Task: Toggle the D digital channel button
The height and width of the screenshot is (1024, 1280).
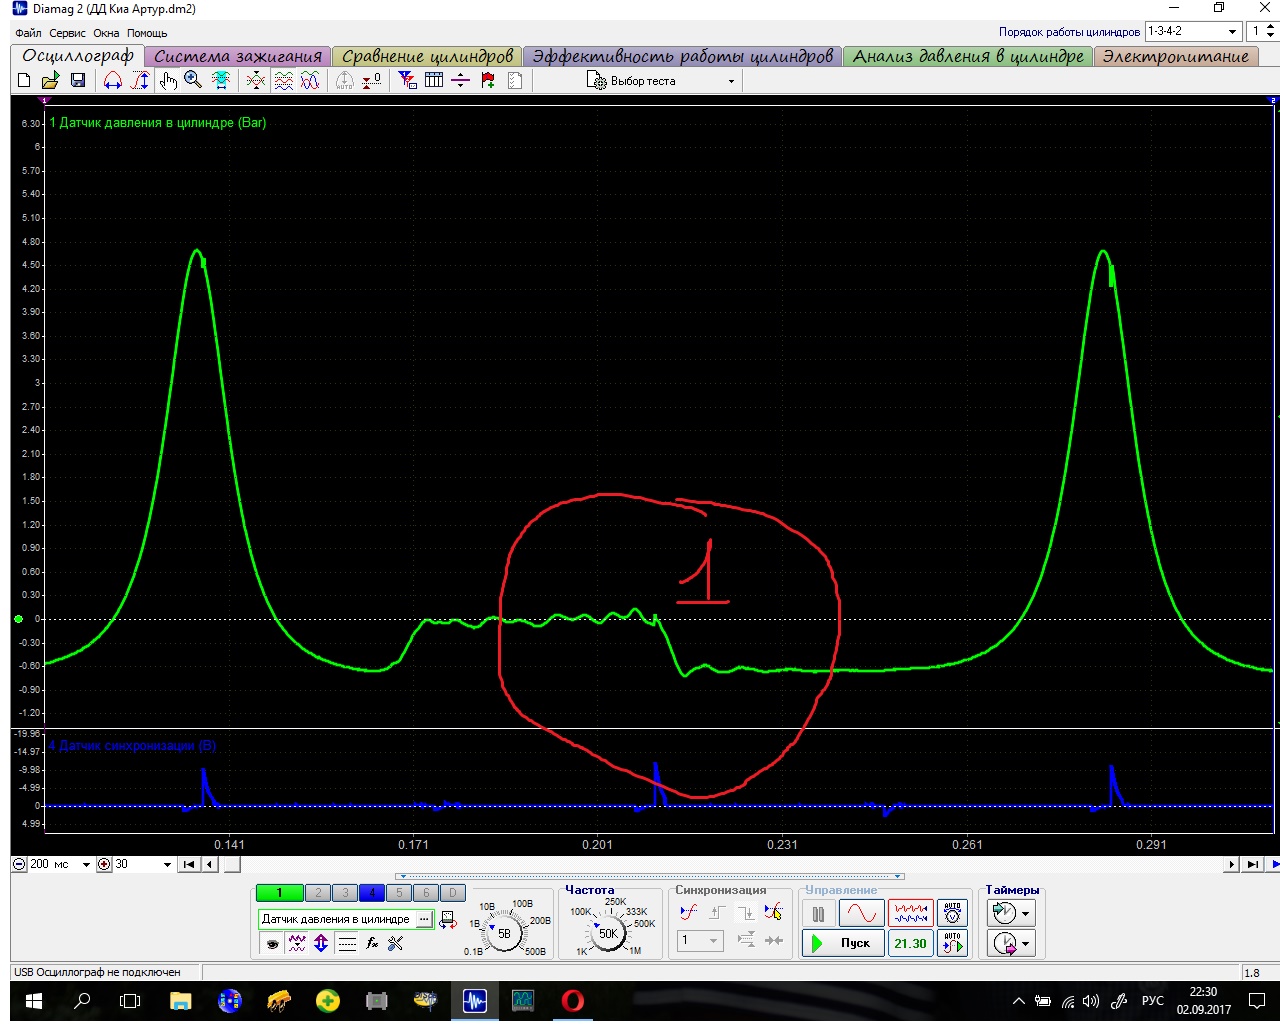Action: [453, 893]
